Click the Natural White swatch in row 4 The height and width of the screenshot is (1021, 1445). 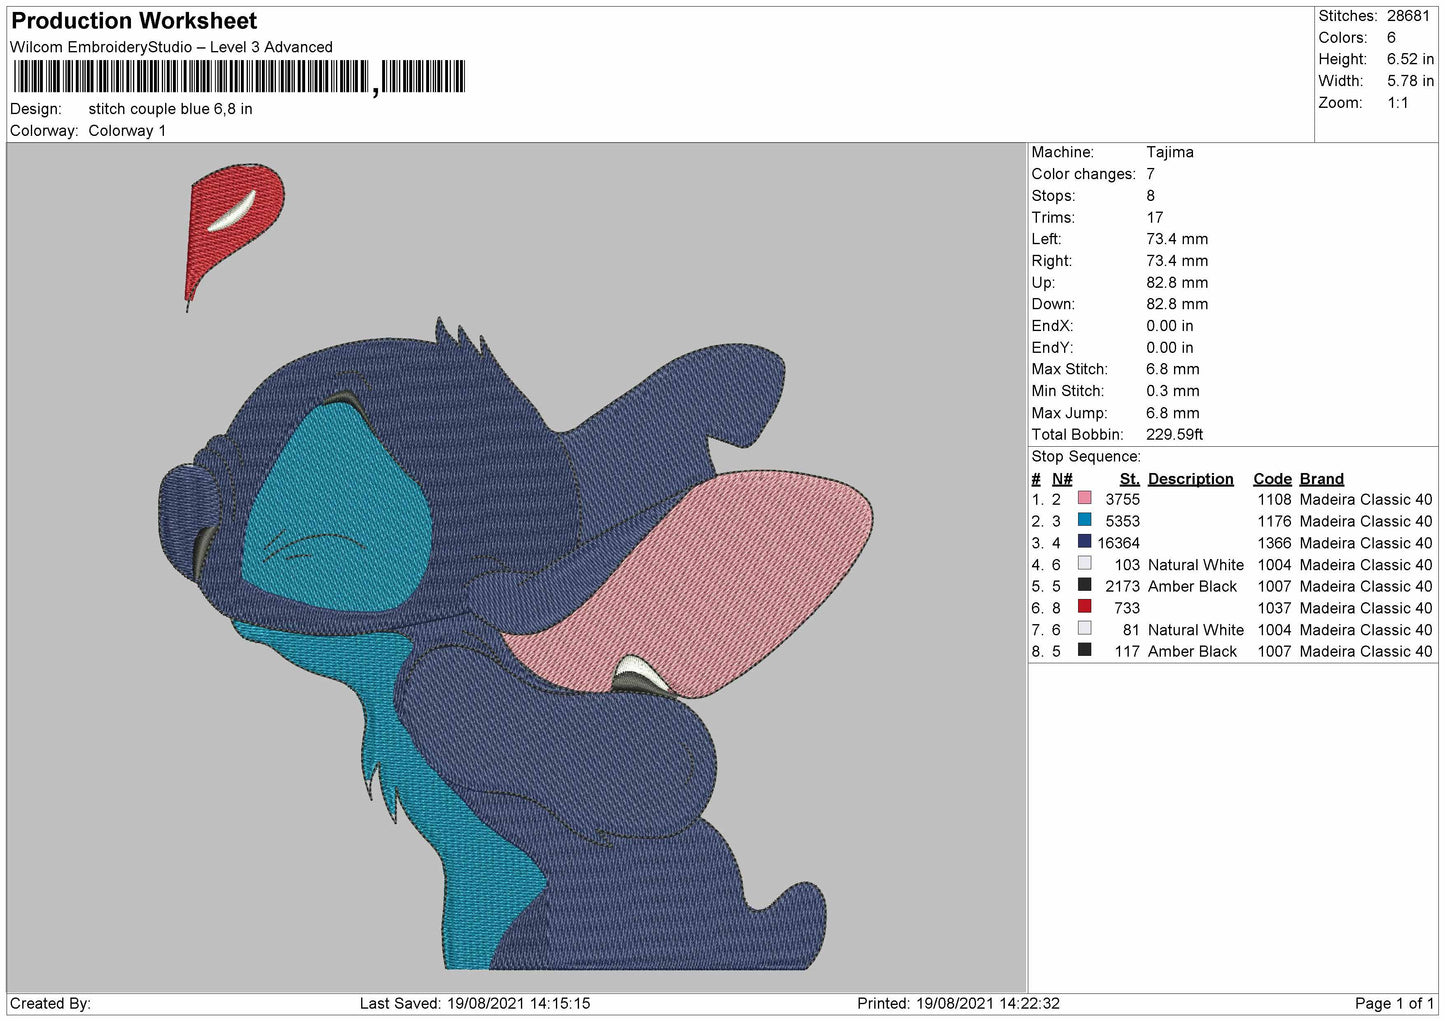(x=1084, y=564)
